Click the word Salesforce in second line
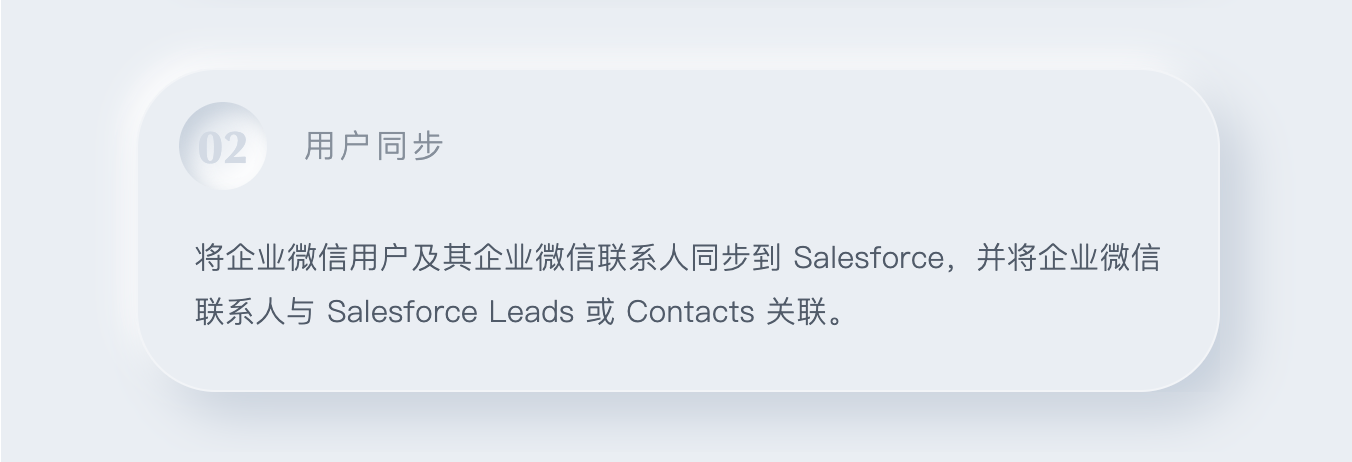1352x462 pixels. click(x=402, y=312)
